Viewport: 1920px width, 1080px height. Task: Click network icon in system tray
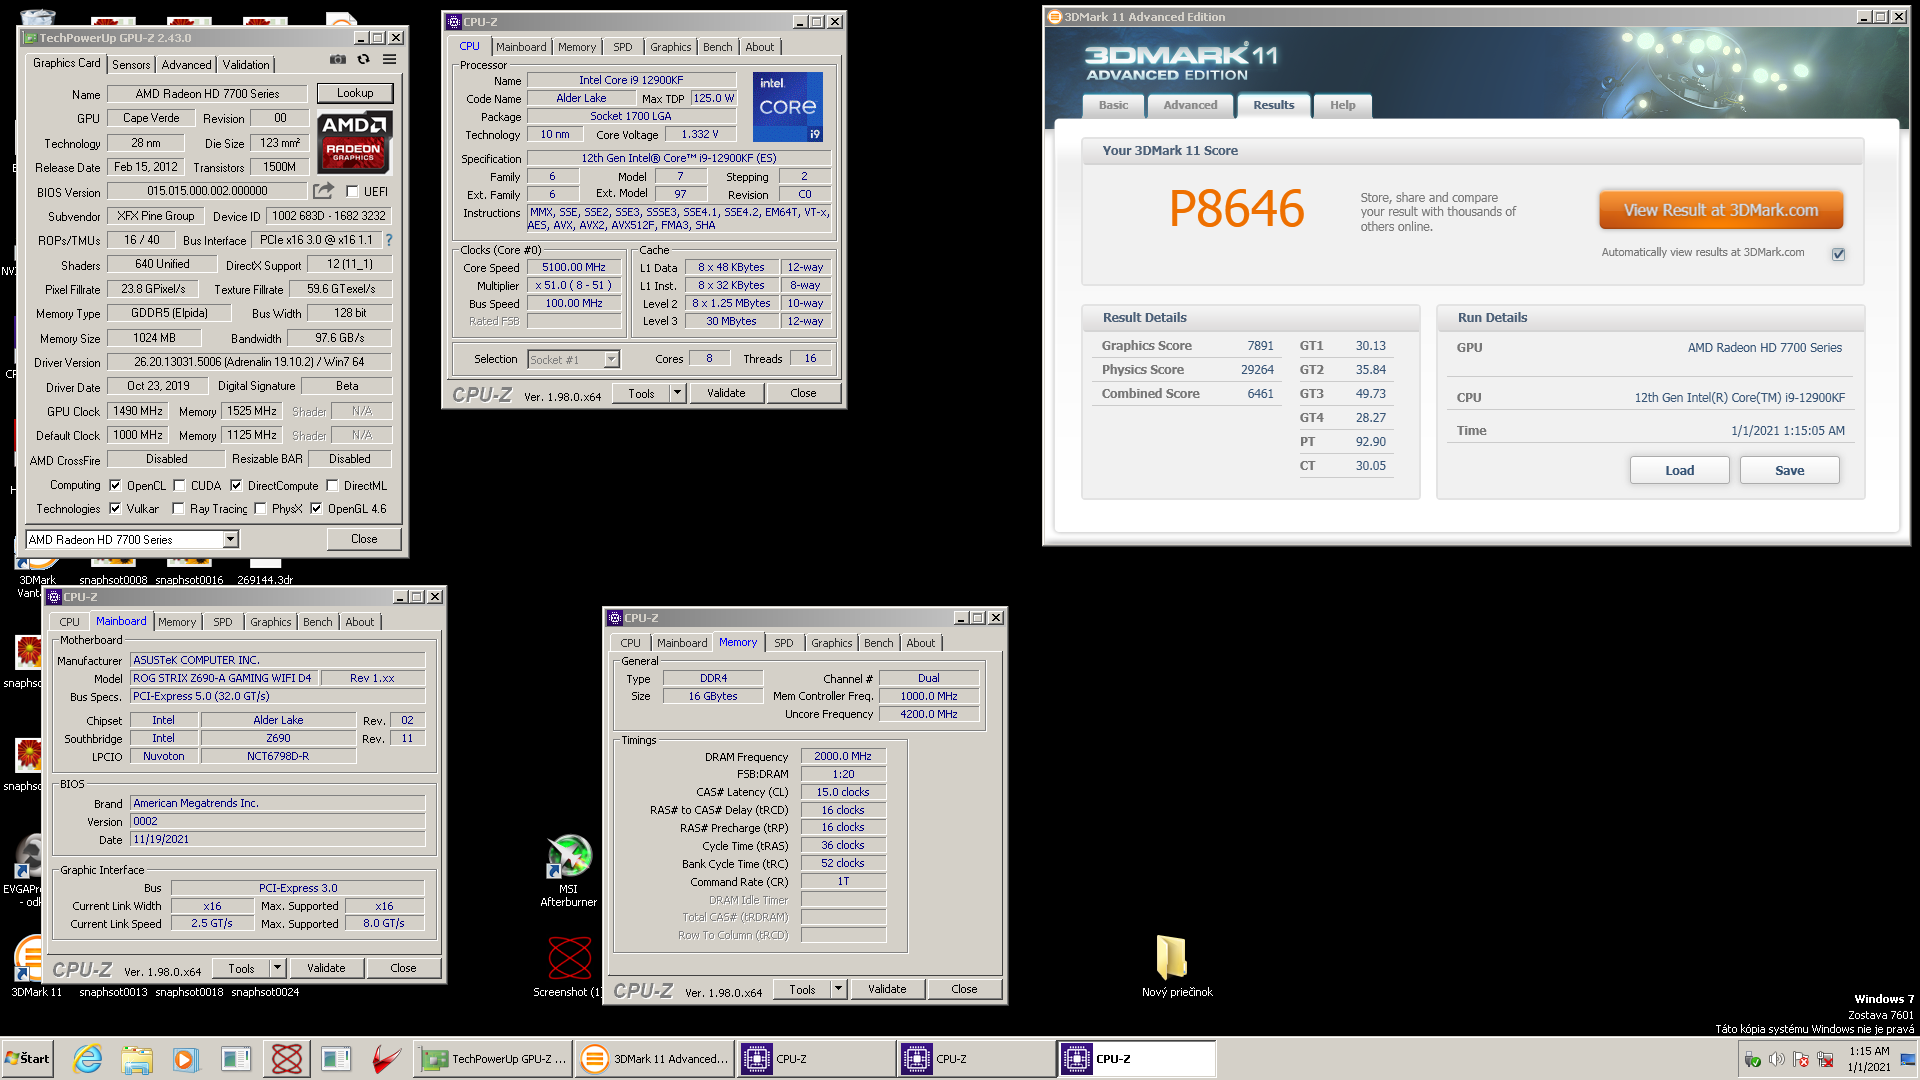click(1825, 1059)
